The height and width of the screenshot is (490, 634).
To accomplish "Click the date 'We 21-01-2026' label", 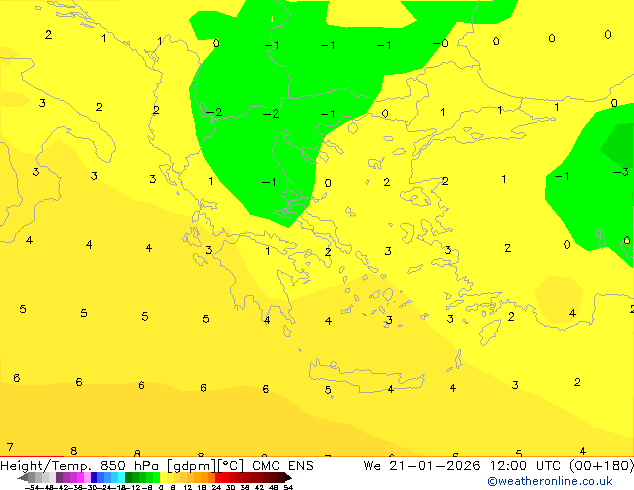I will tap(422, 466).
